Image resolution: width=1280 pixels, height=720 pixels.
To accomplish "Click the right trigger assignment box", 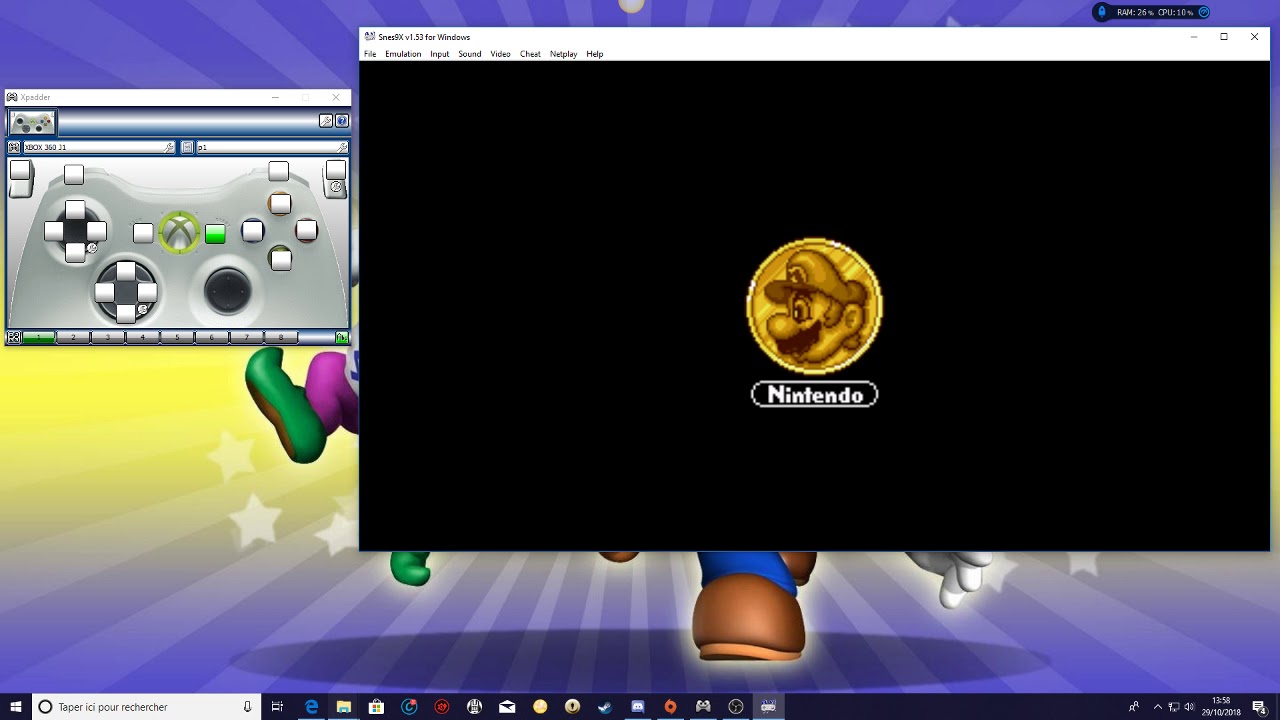I will pos(336,169).
